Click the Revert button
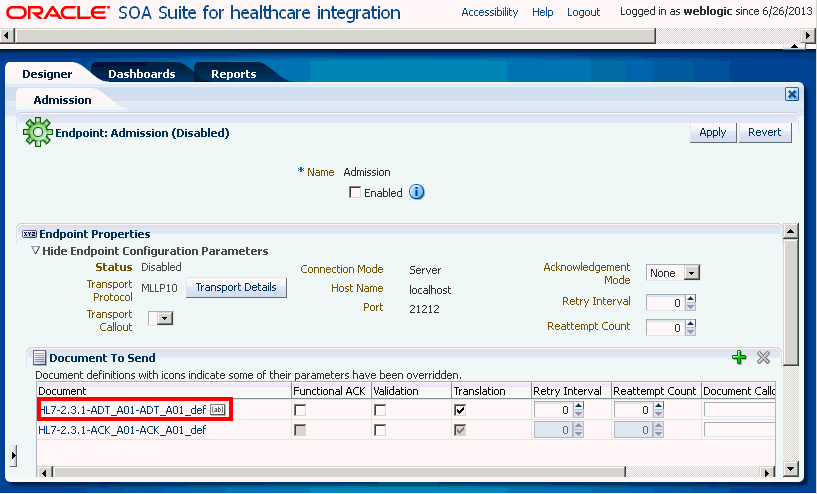Viewport: 817px width, 494px height. 764,132
